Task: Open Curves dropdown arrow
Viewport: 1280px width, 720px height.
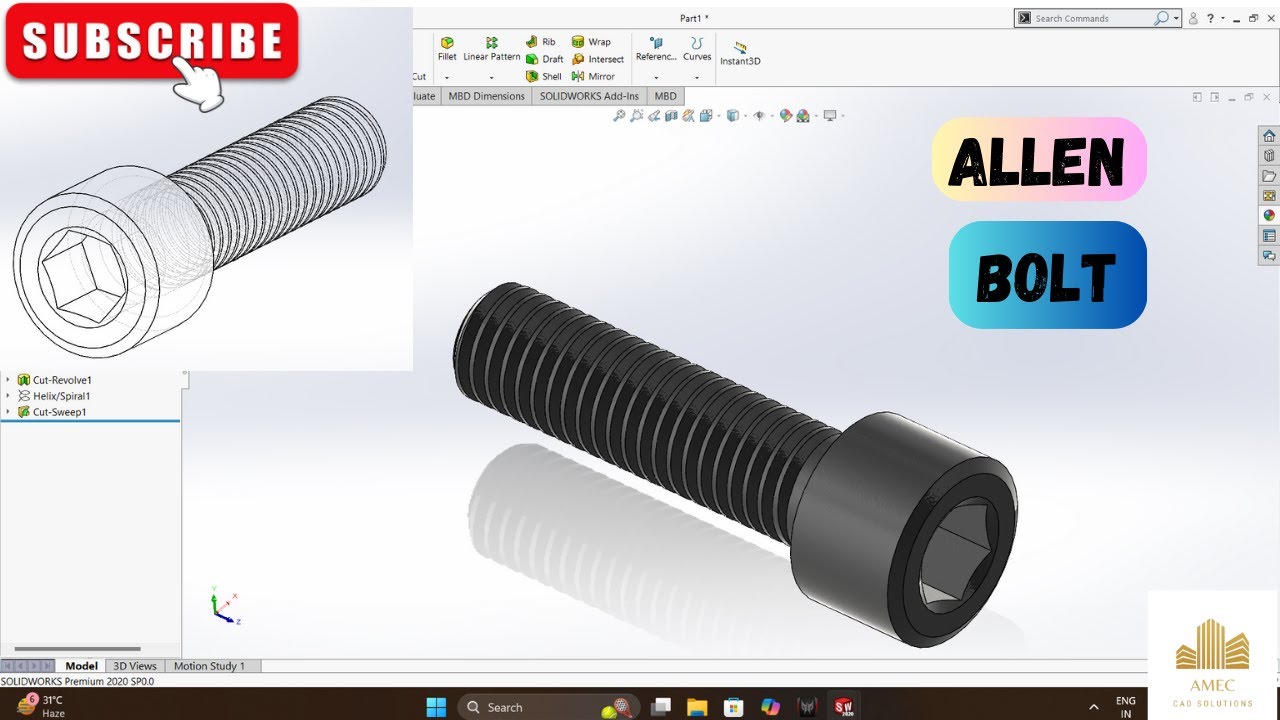Action: [697, 77]
